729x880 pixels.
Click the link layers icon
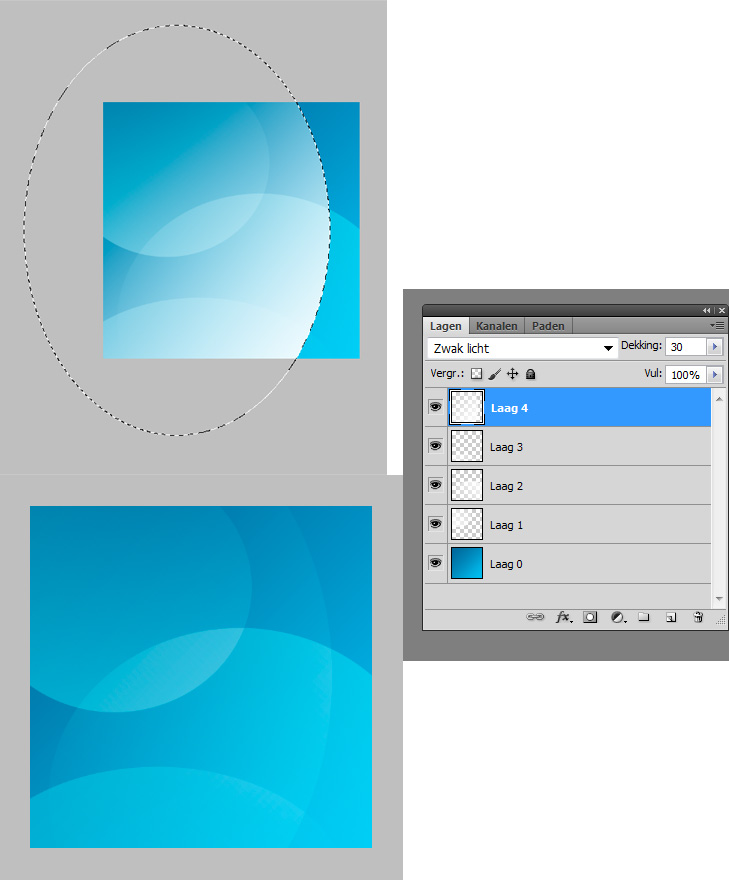(535, 617)
